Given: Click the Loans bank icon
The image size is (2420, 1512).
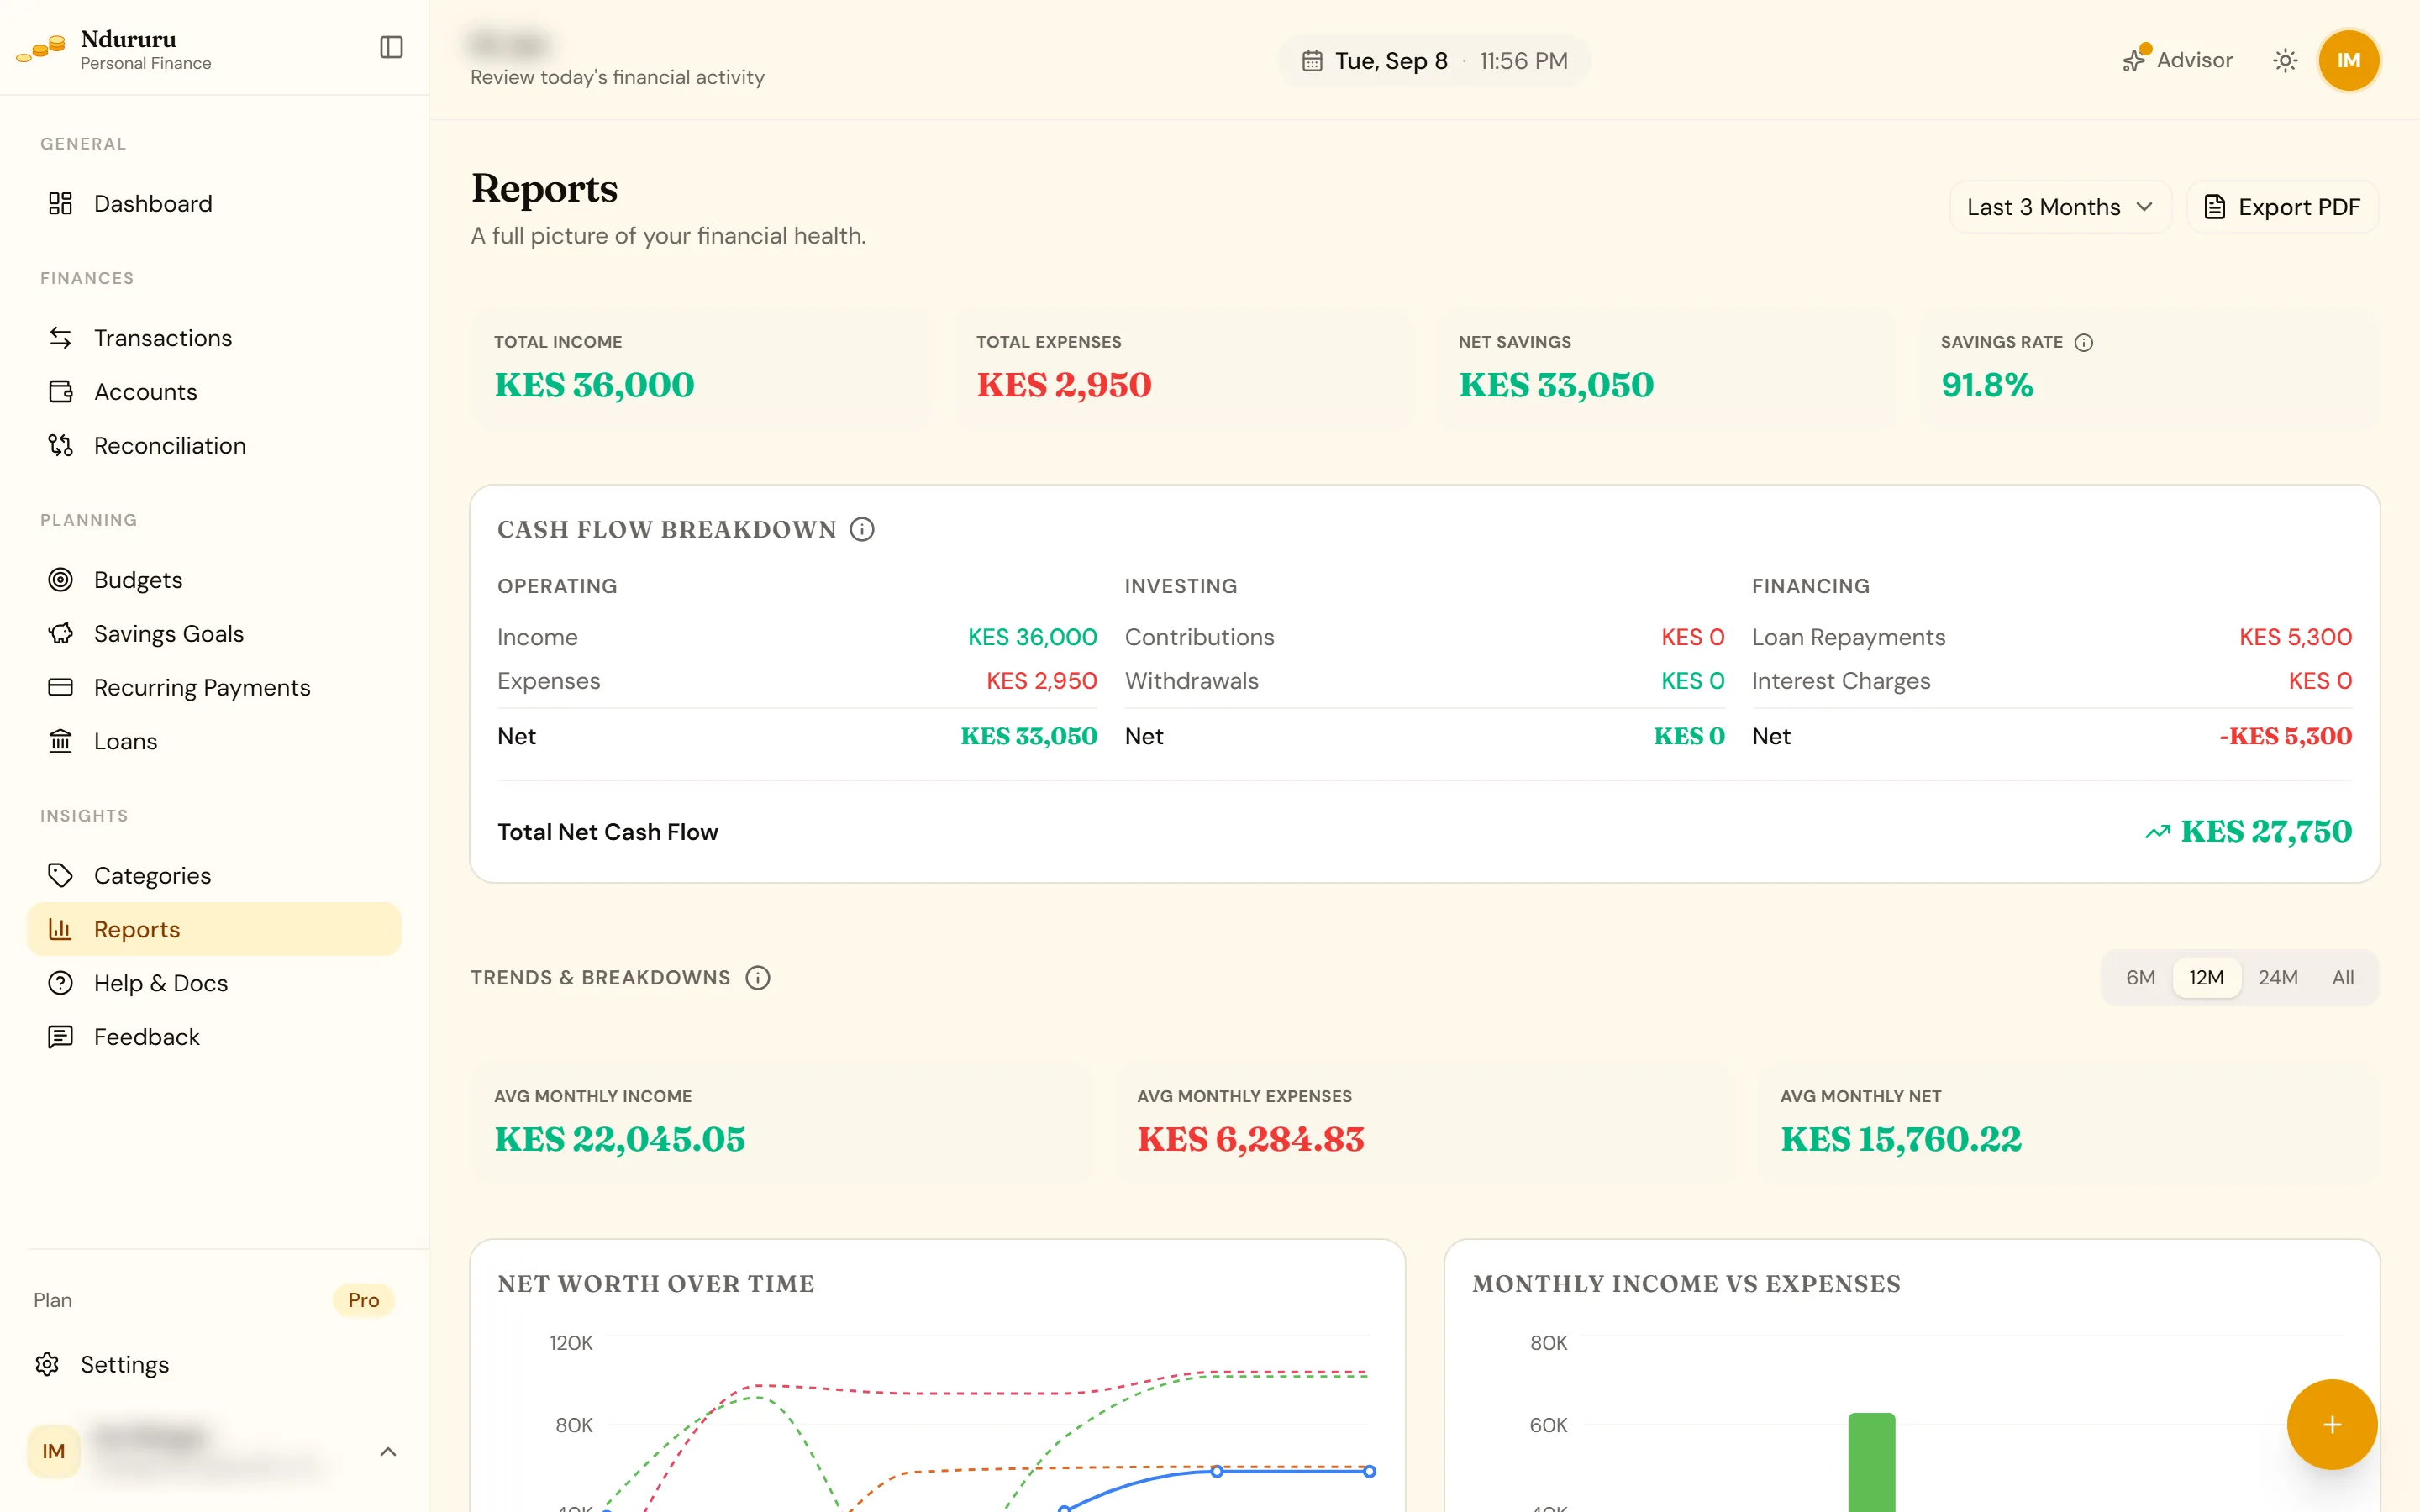Looking at the screenshot, I should coord(60,741).
